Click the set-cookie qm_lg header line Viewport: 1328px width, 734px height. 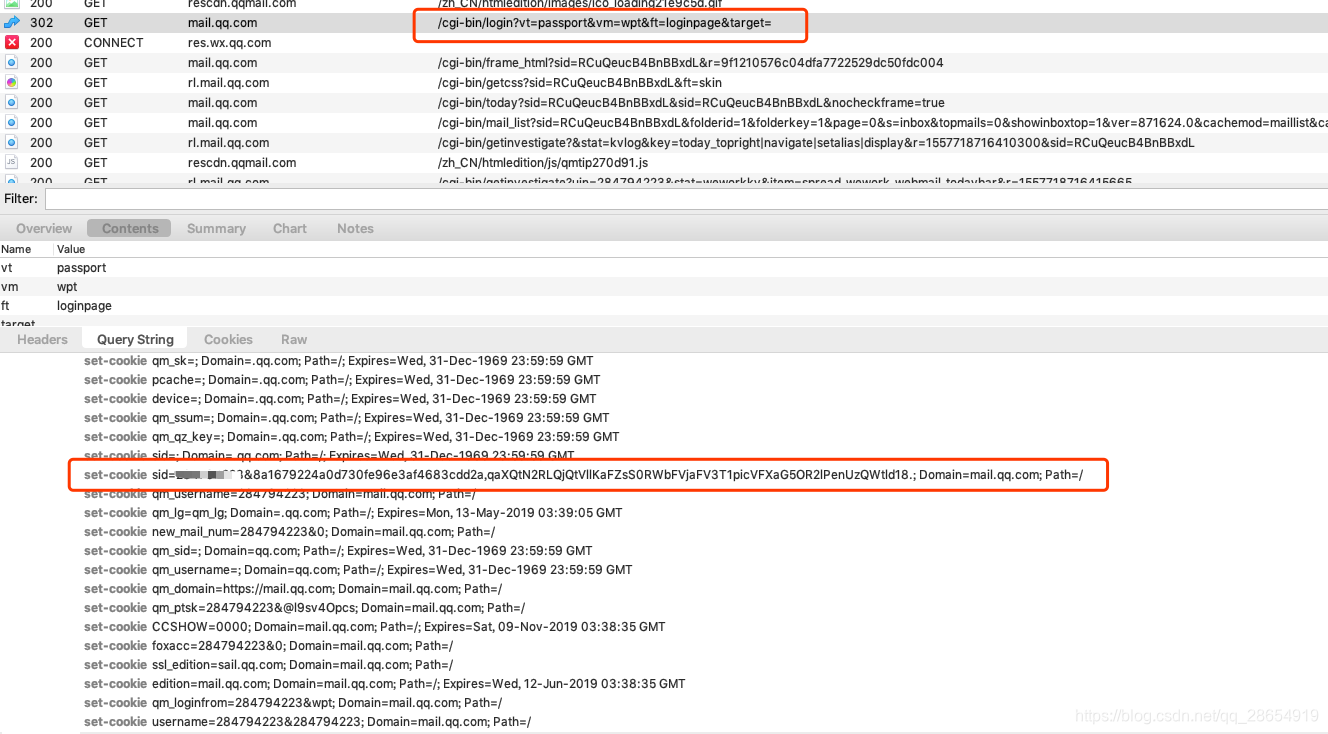pyautogui.click(x=353, y=513)
